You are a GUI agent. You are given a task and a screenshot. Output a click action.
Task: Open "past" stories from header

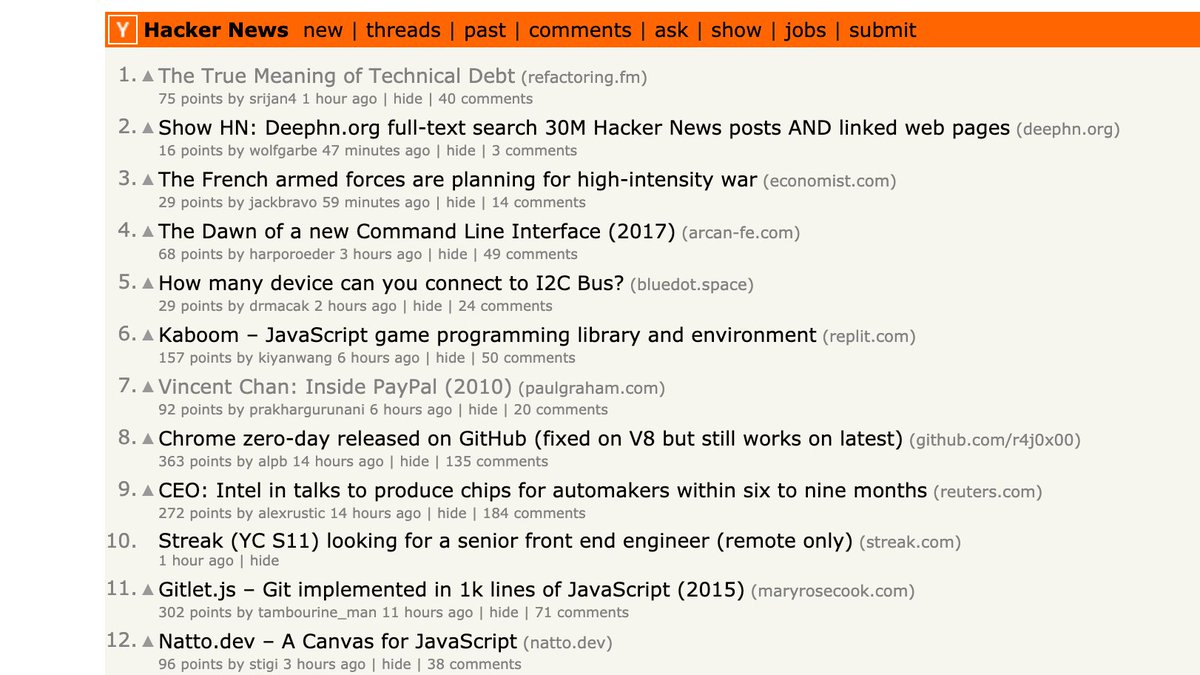(485, 30)
